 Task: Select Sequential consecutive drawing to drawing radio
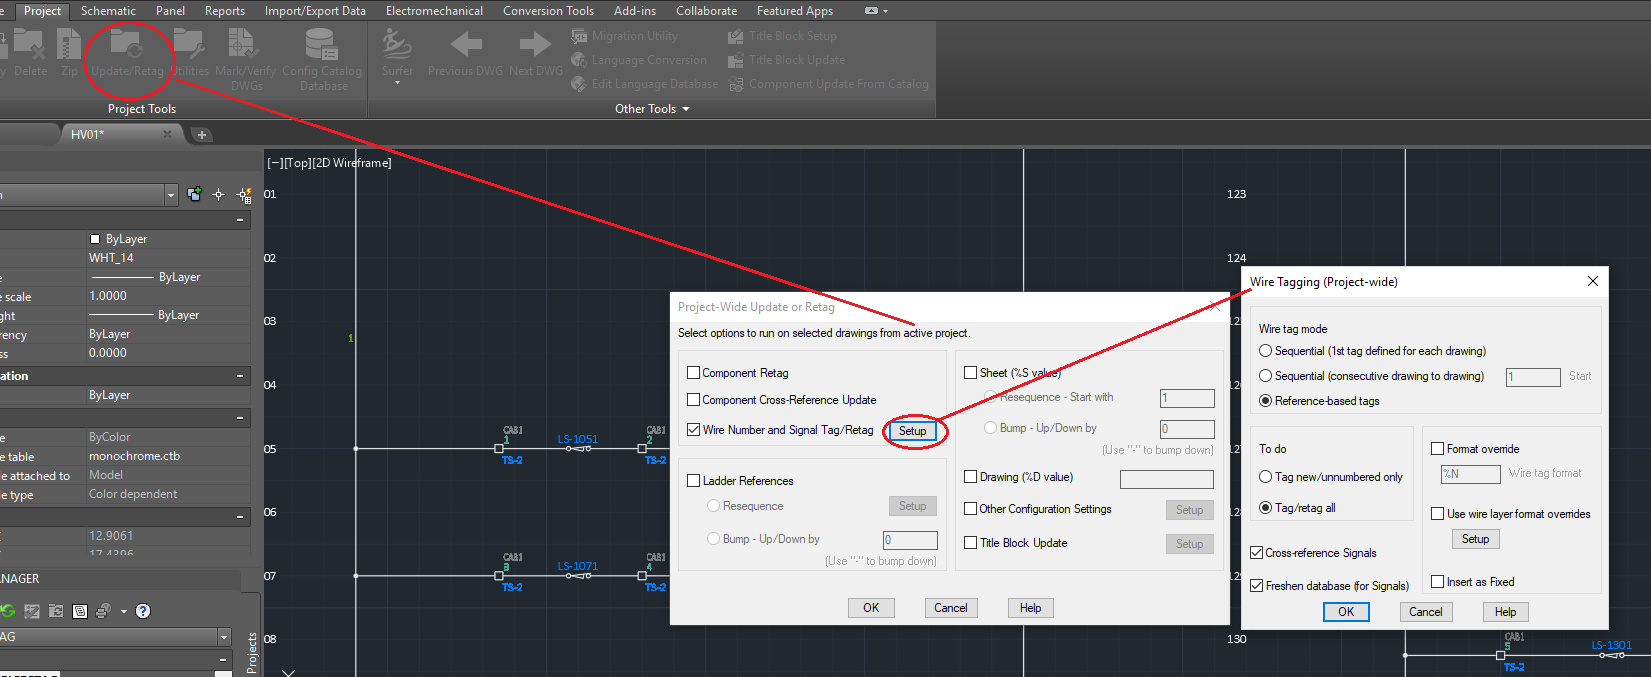1266,376
